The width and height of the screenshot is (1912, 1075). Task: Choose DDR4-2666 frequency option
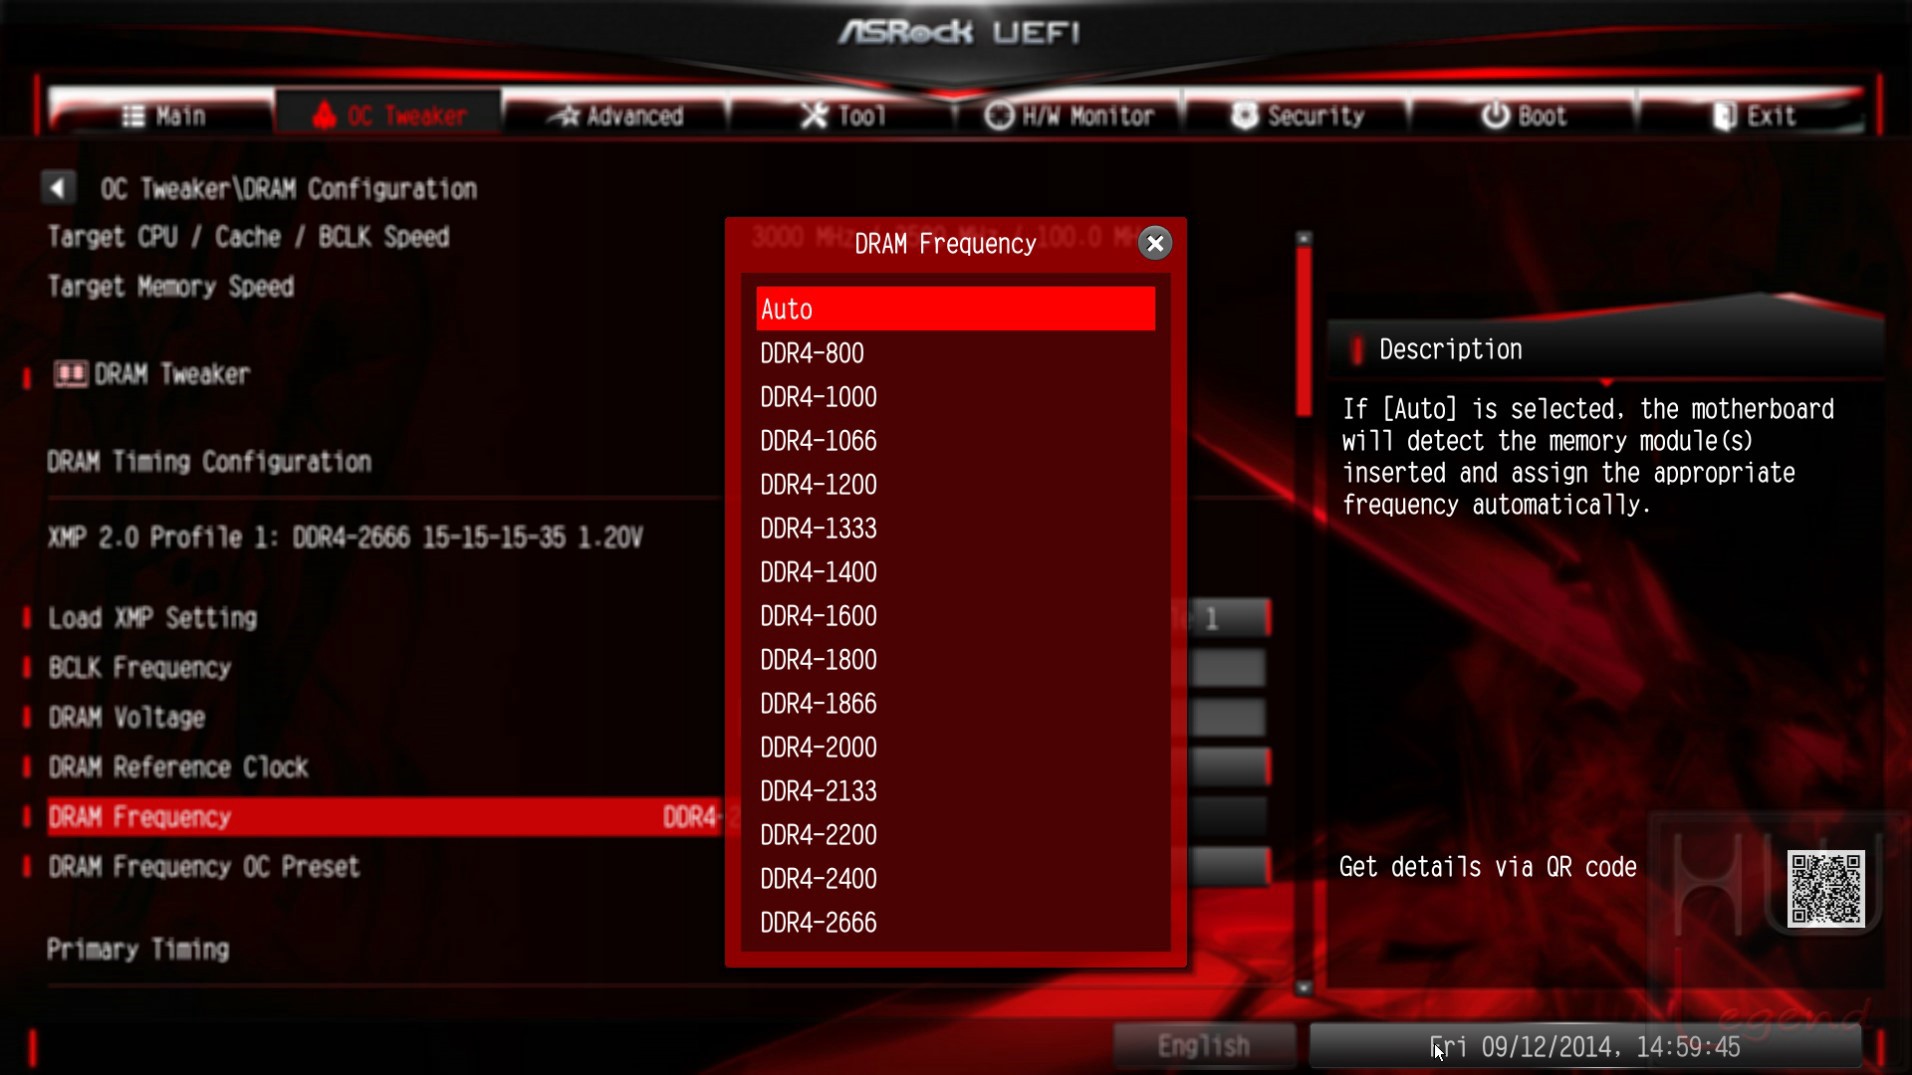[955, 922]
